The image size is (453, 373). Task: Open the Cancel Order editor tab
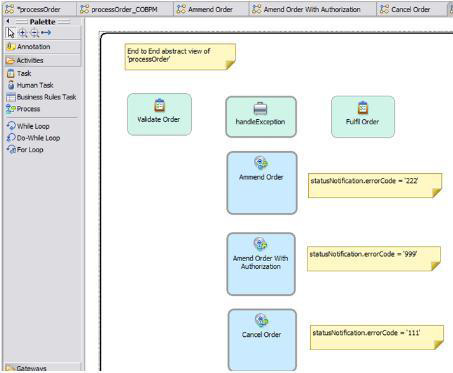click(x=411, y=9)
